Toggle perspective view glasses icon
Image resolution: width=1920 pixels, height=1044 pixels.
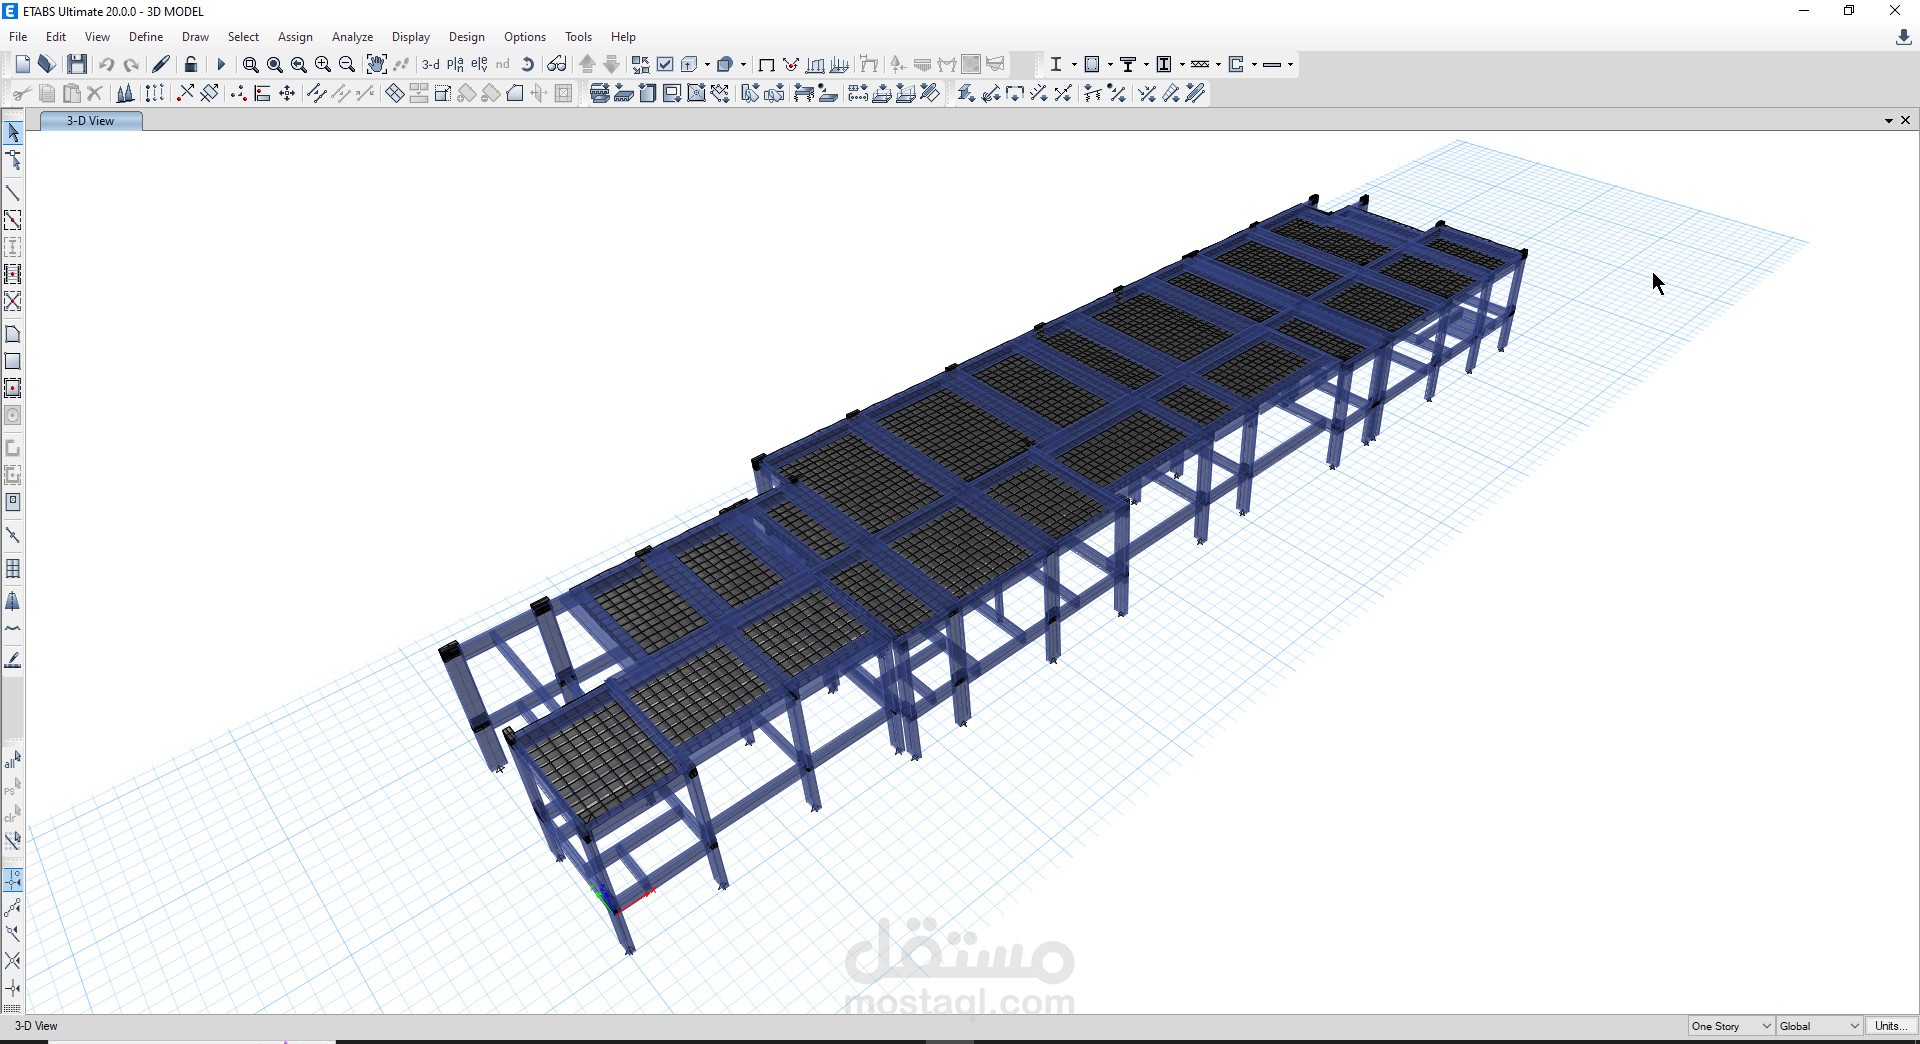click(557, 64)
